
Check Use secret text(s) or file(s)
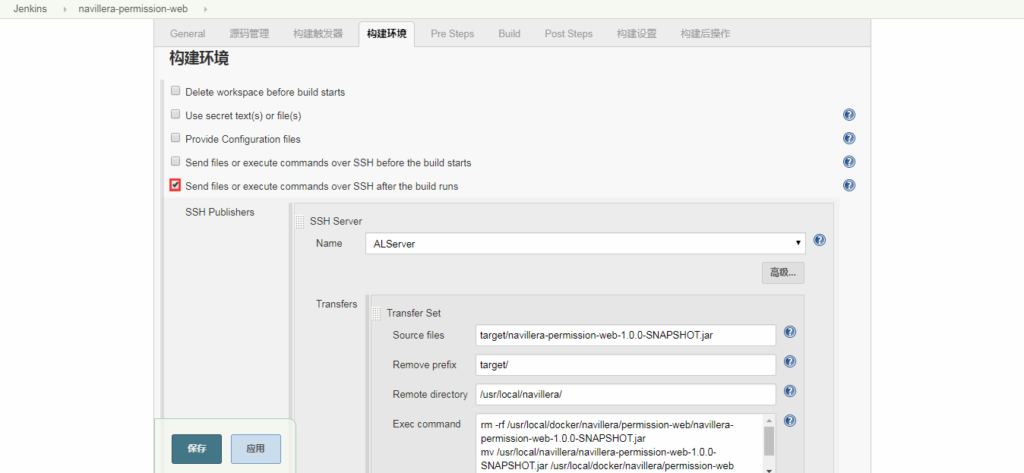click(176, 115)
